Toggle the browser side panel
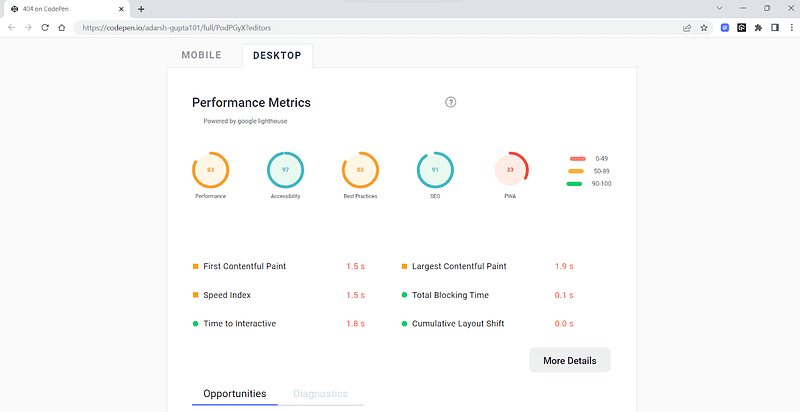This screenshot has width=800, height=412. pos(775,28)
